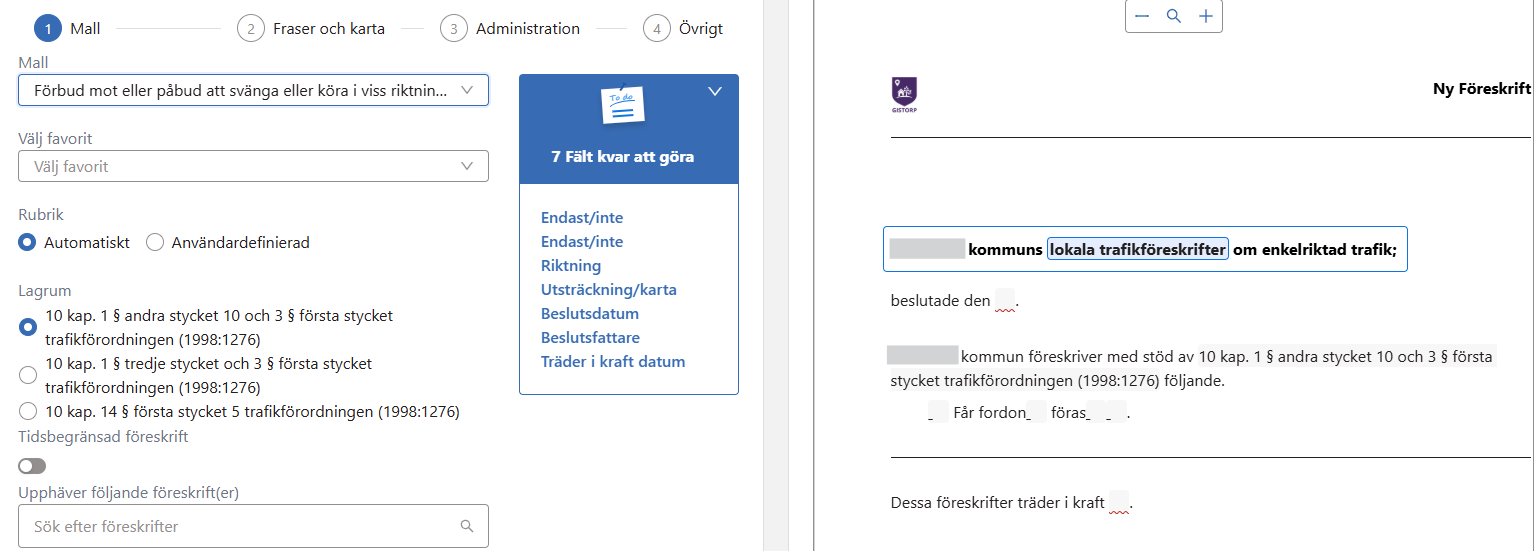Click the Sök efter föreskrifter input field
This screenshot has width=1539, height=551.
(240, 526)
